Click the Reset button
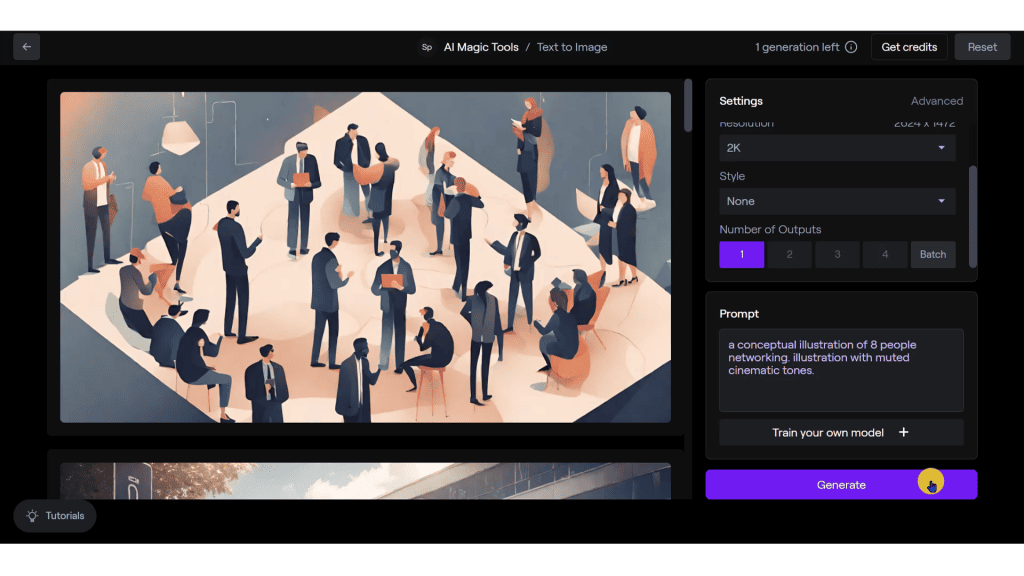 click(x=982, y=46)
